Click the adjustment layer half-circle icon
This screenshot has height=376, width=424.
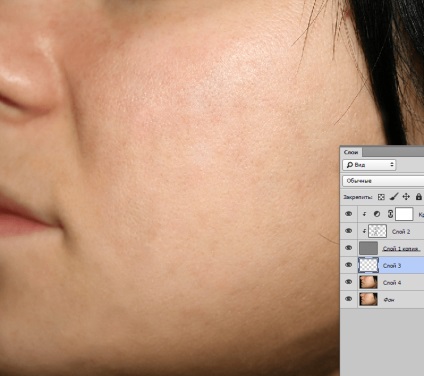tap(377, 214)
